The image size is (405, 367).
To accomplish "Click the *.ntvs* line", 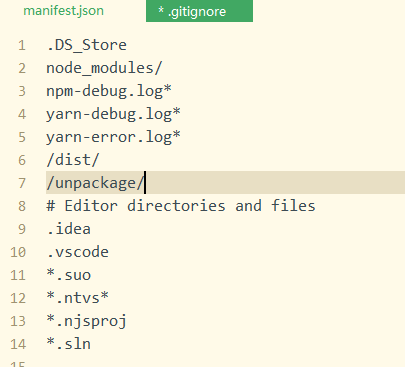I will tap(77, 298).
